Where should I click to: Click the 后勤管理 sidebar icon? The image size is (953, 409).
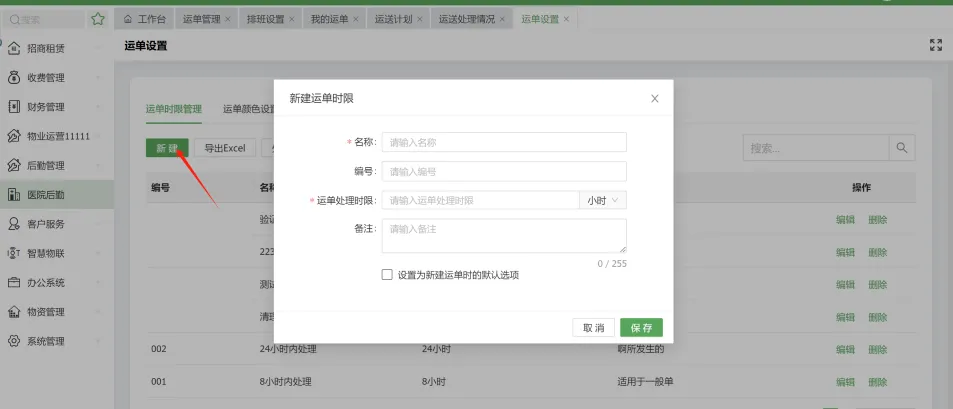click(x=14, y=165)
